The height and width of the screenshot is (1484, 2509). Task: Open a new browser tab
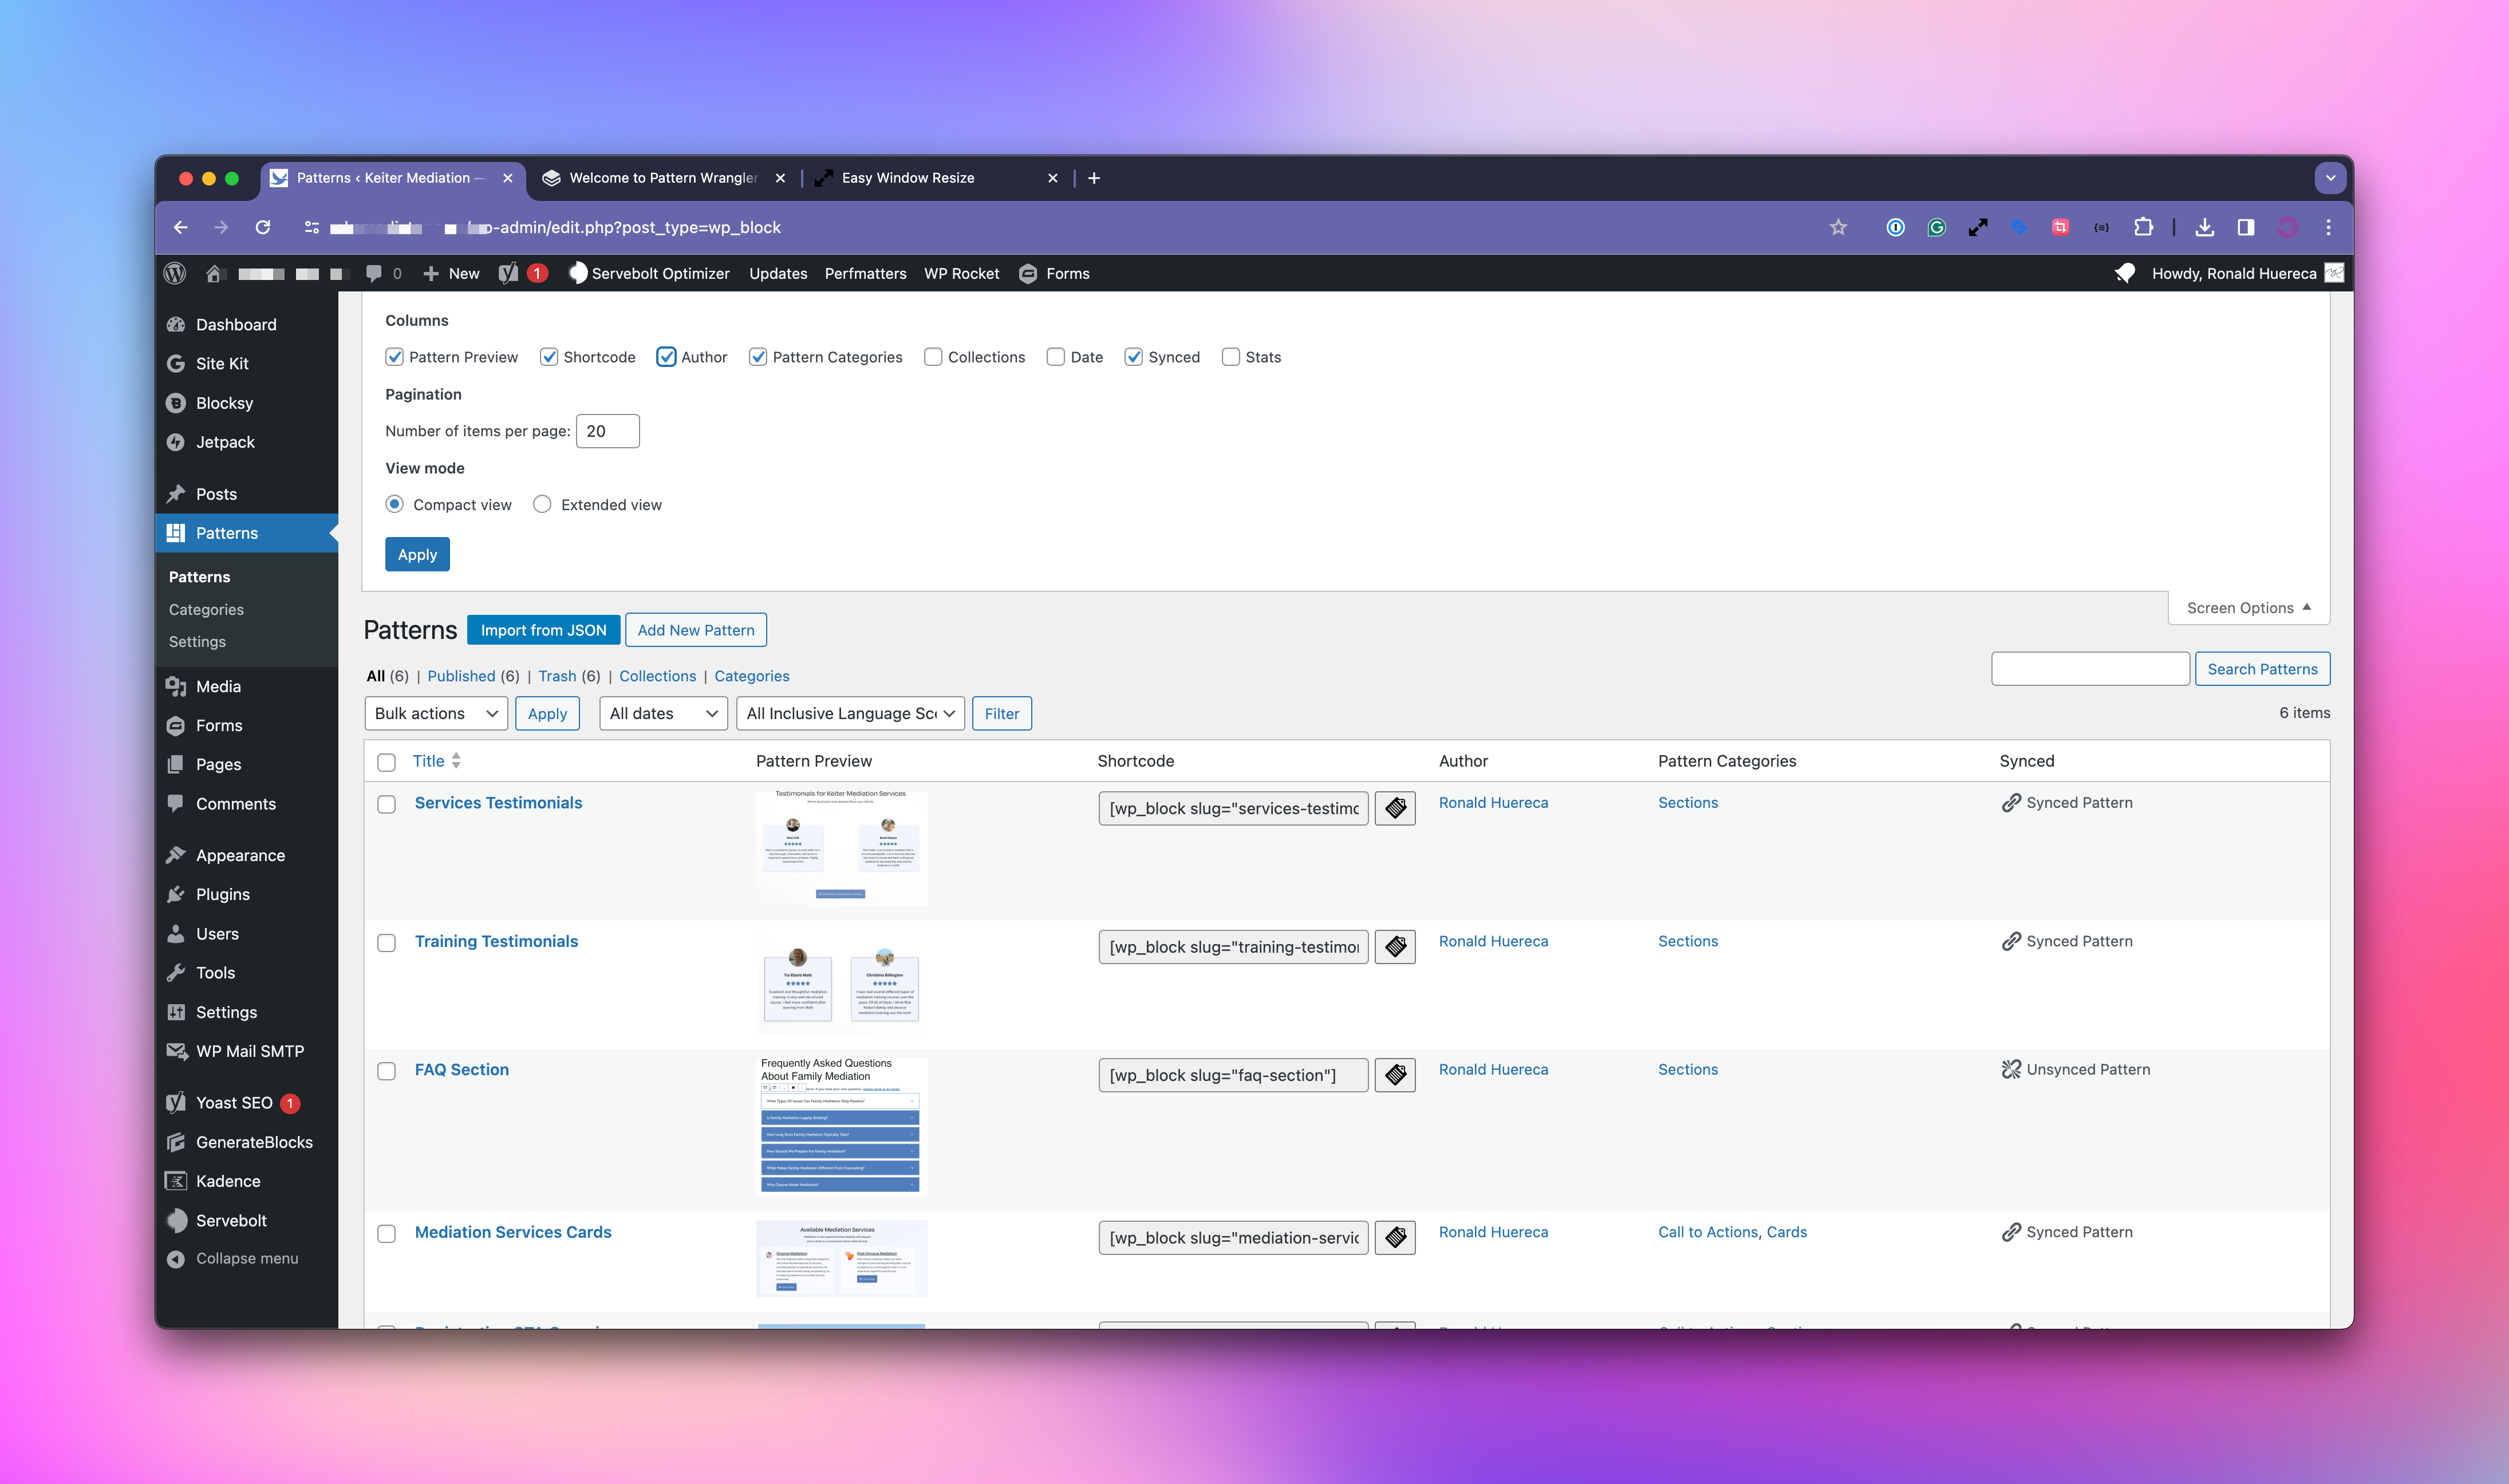coord(1094,178)
